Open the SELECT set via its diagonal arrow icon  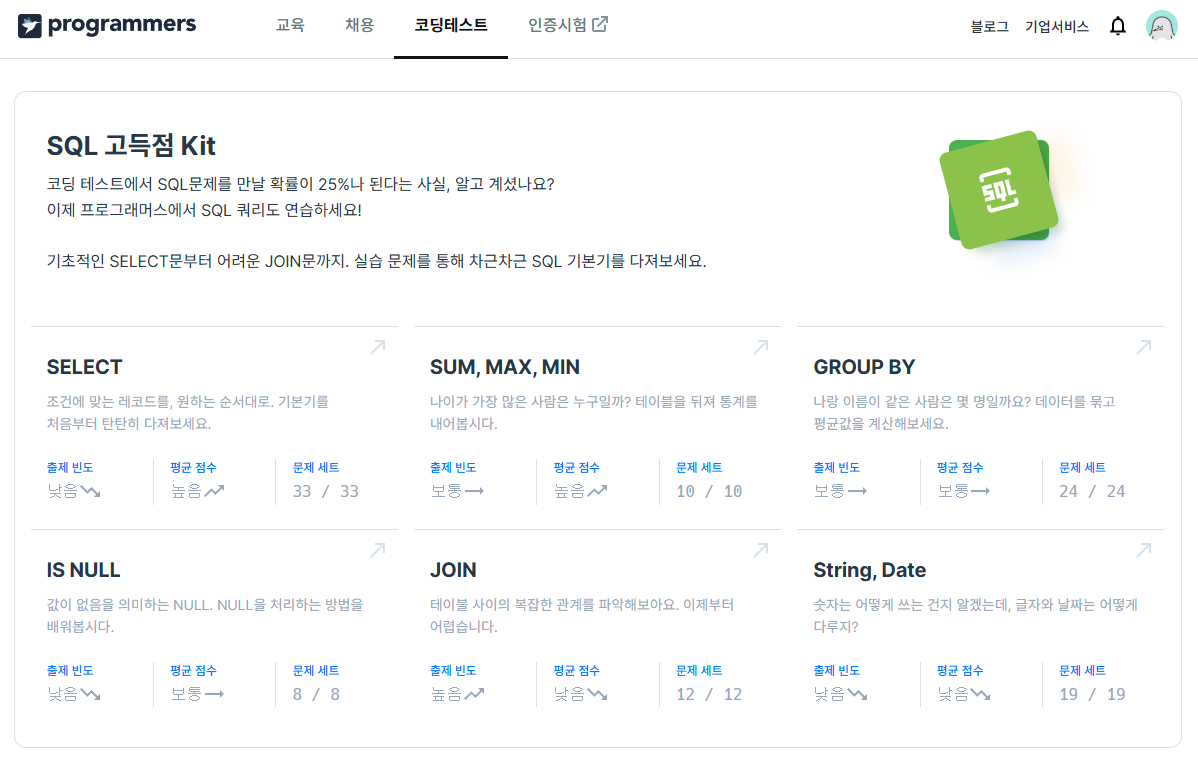pyautogui.click(x=377, y=347)
